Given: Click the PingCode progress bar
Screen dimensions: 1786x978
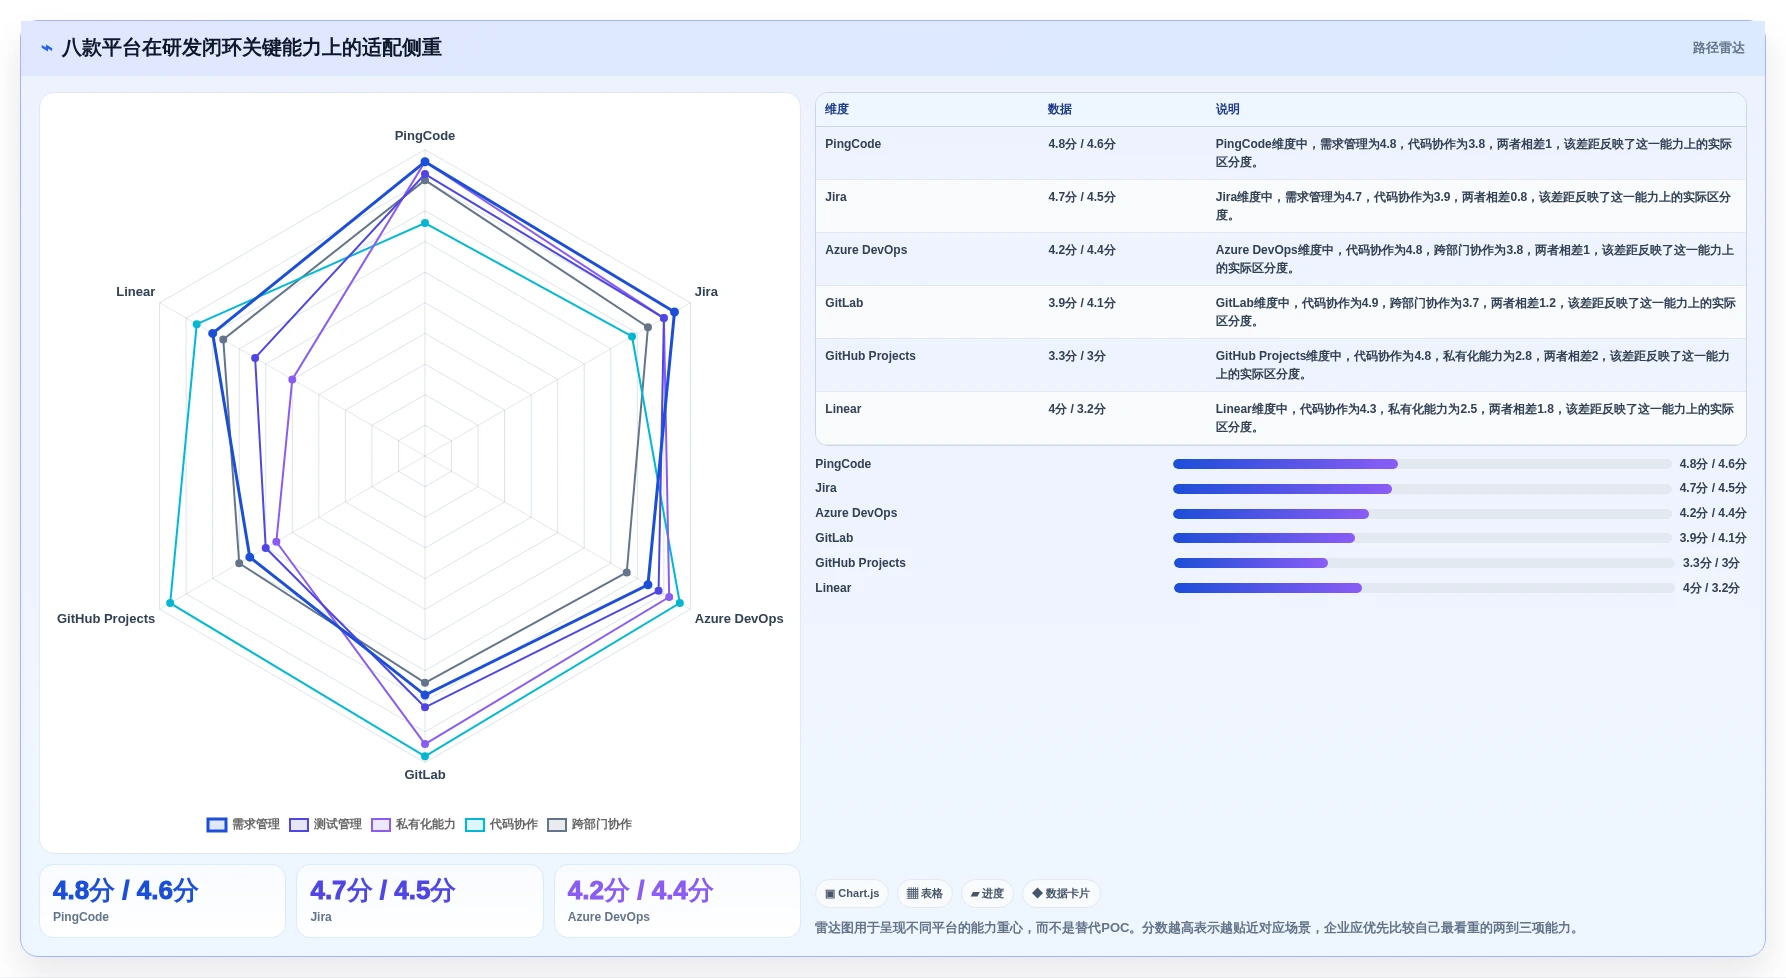Looking at the screenshot, I should [1422, 464].
